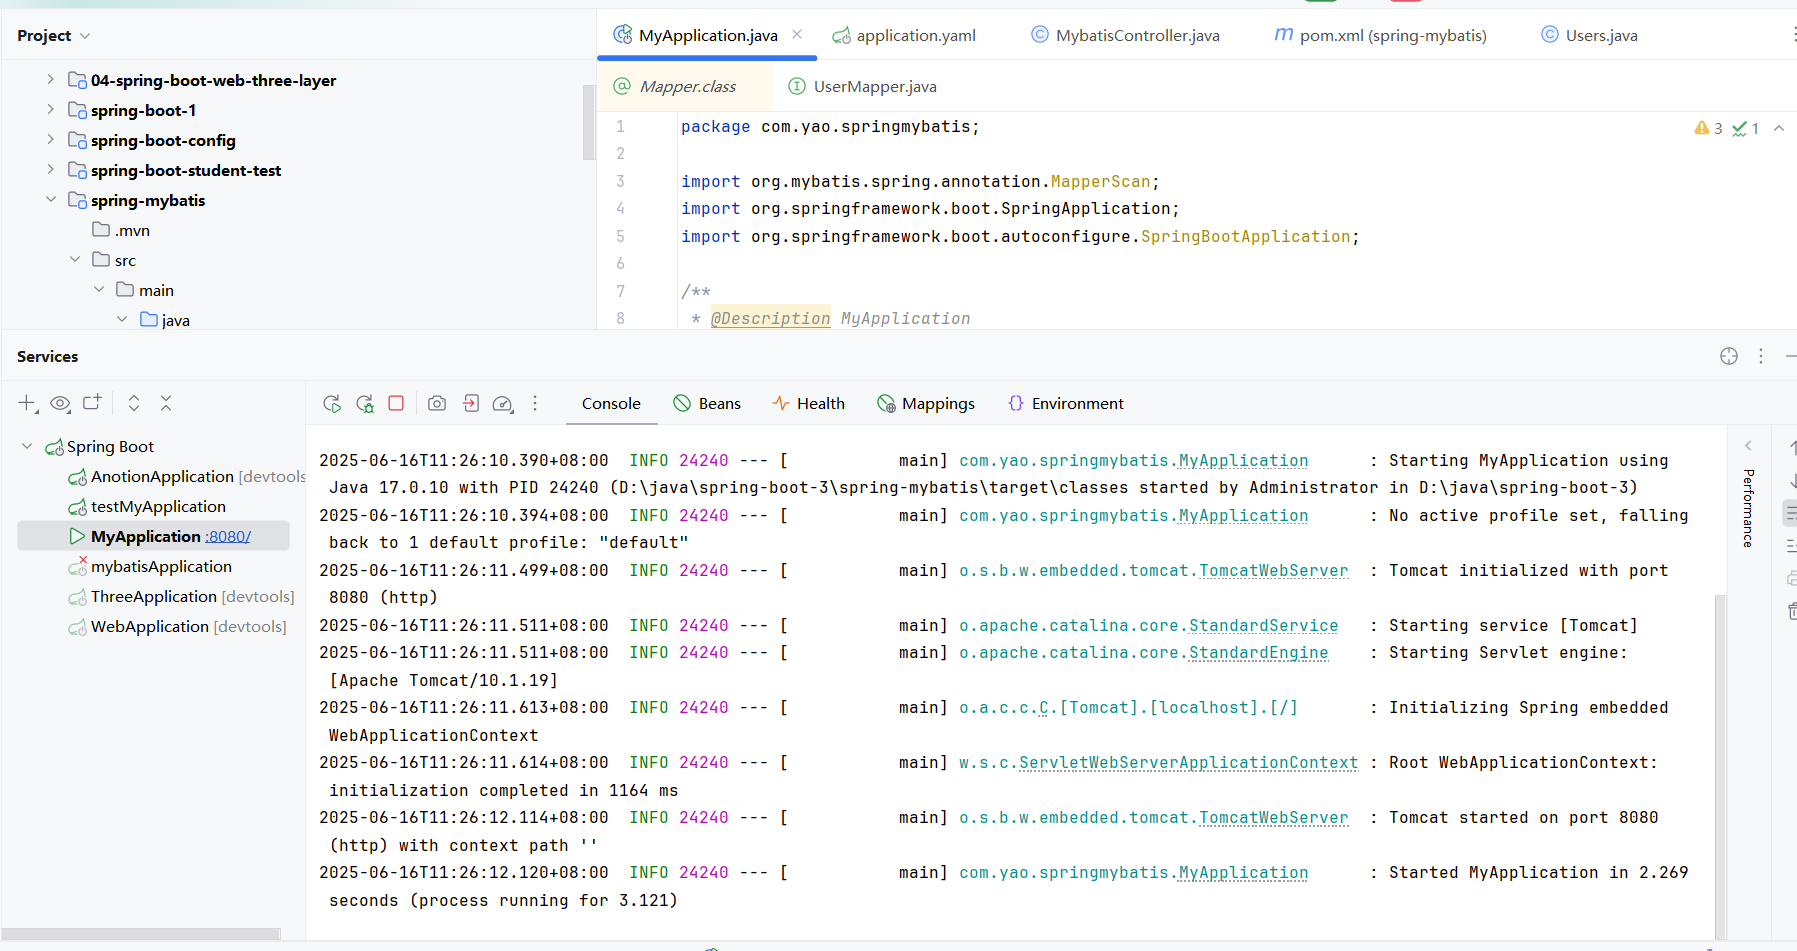Collapse the java folder

click(122, 319)
